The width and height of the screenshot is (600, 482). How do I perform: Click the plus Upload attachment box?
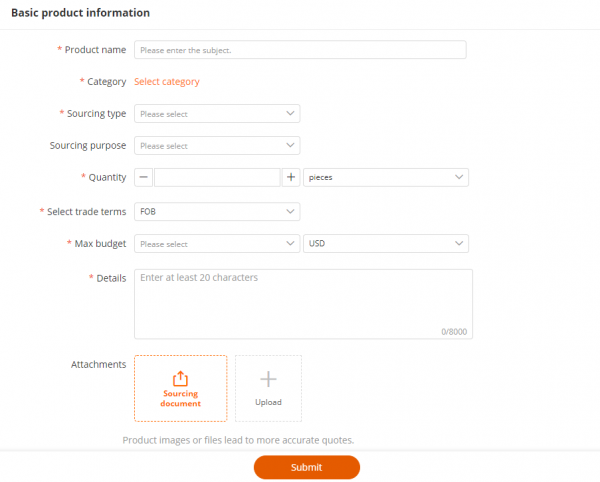pyautogui.click(x=268, y=387)
